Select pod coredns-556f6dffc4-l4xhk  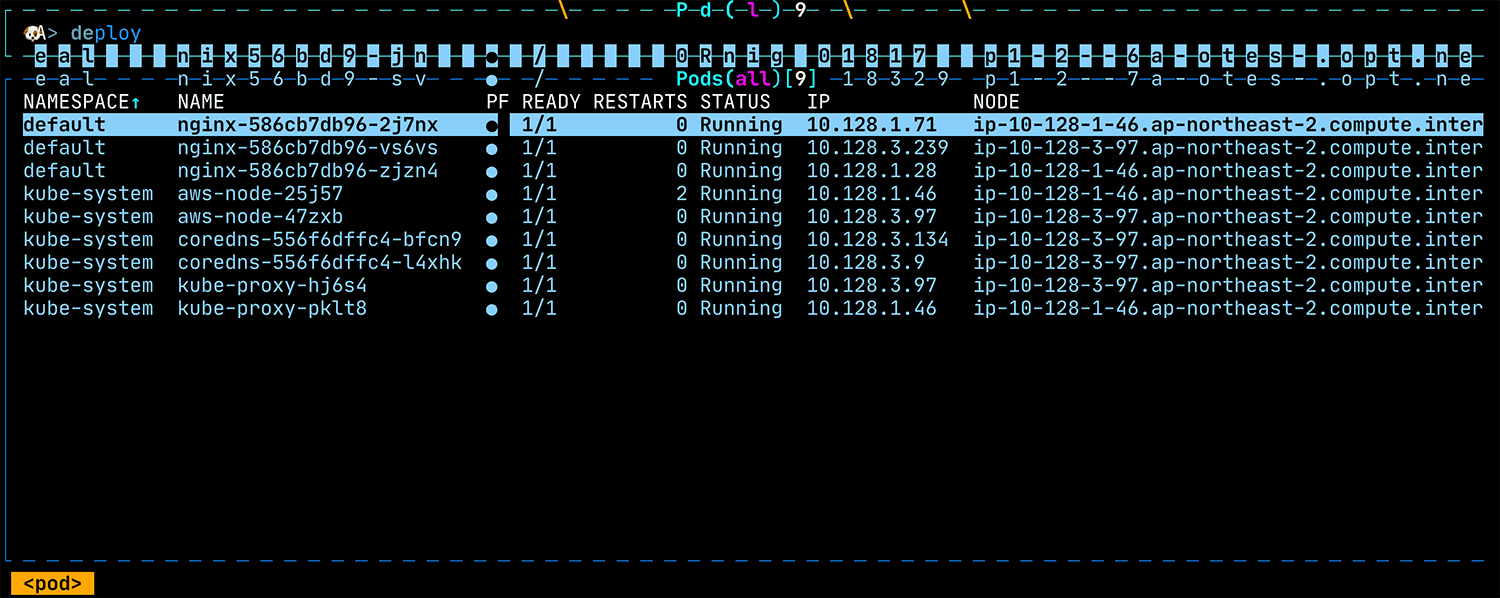tap(319, 263)
